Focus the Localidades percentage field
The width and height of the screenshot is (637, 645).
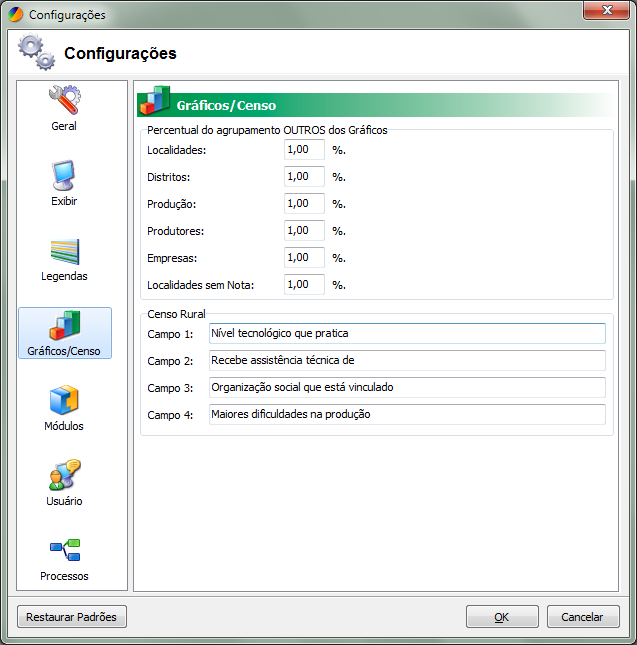coord(304,150)
